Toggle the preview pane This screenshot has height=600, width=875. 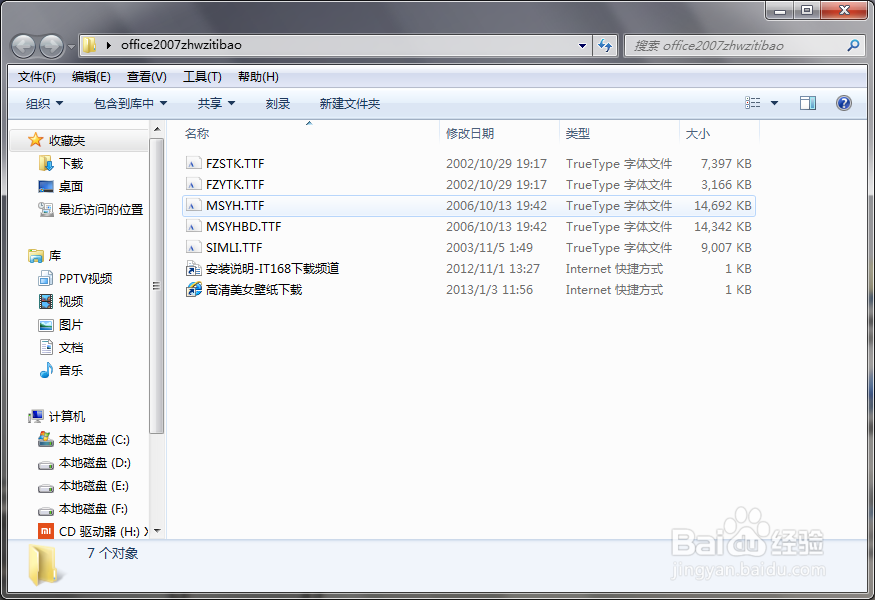click(807, 103)
